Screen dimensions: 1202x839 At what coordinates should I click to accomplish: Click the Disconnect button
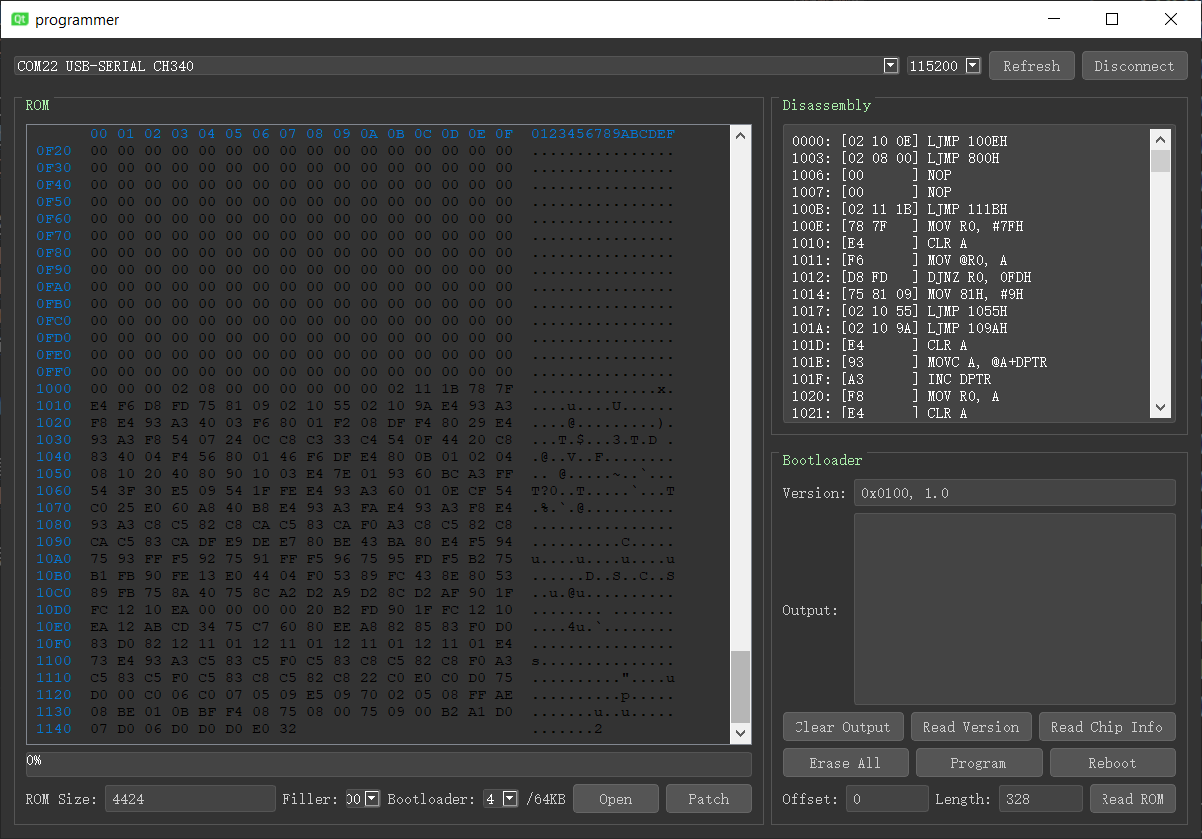1134,66
